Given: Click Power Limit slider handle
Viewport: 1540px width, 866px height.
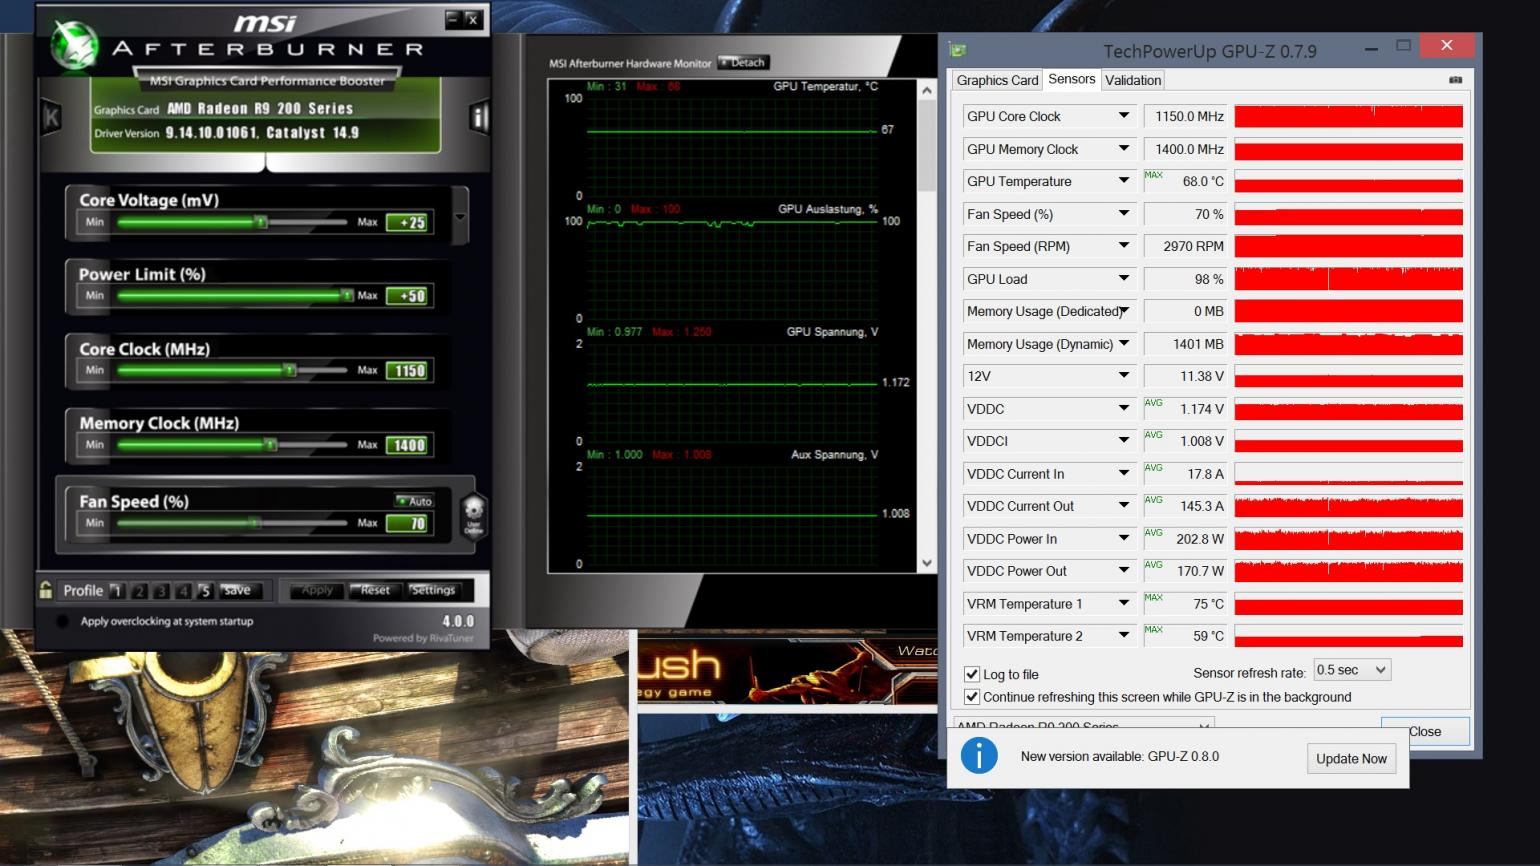Looking at the screenshot, I should (346, 295).
